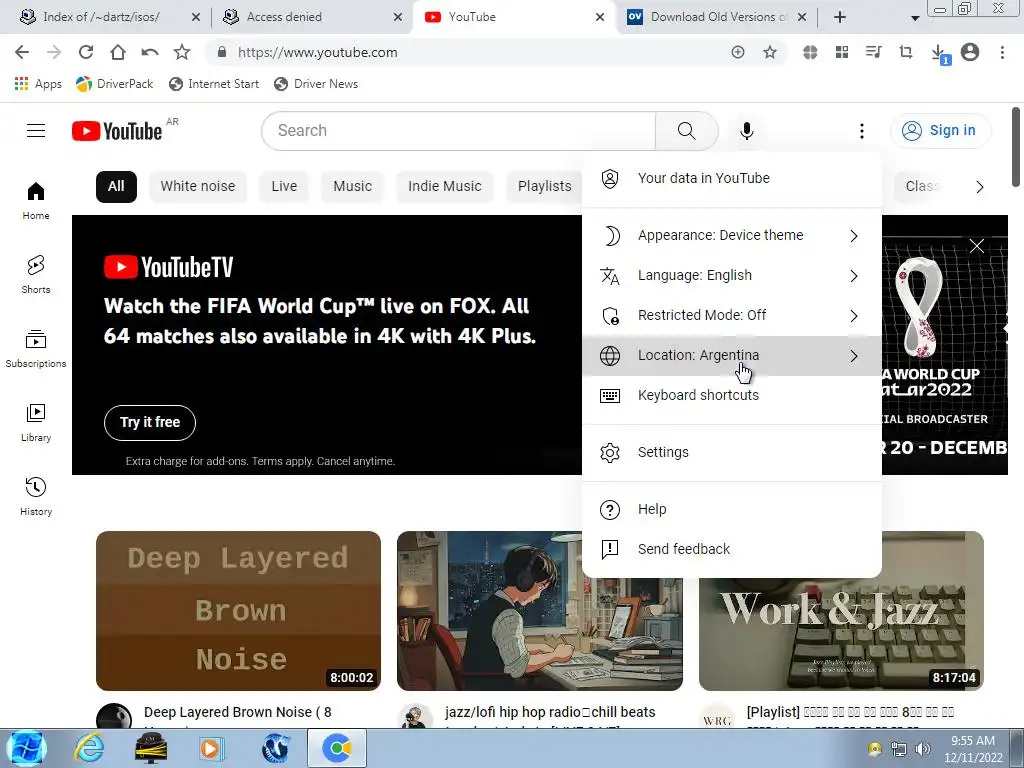
Task: Click the YouTube search input field
Action: [459, 131]
